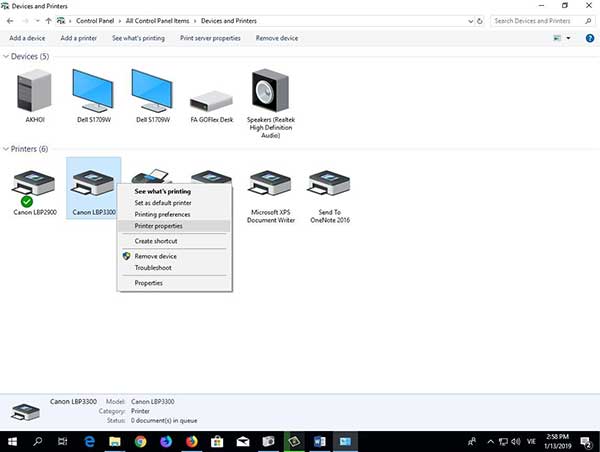The height and width of the screenshot is (452, 600).
Task: Open the People icon in system tray
Action: (x=472, y=442)
